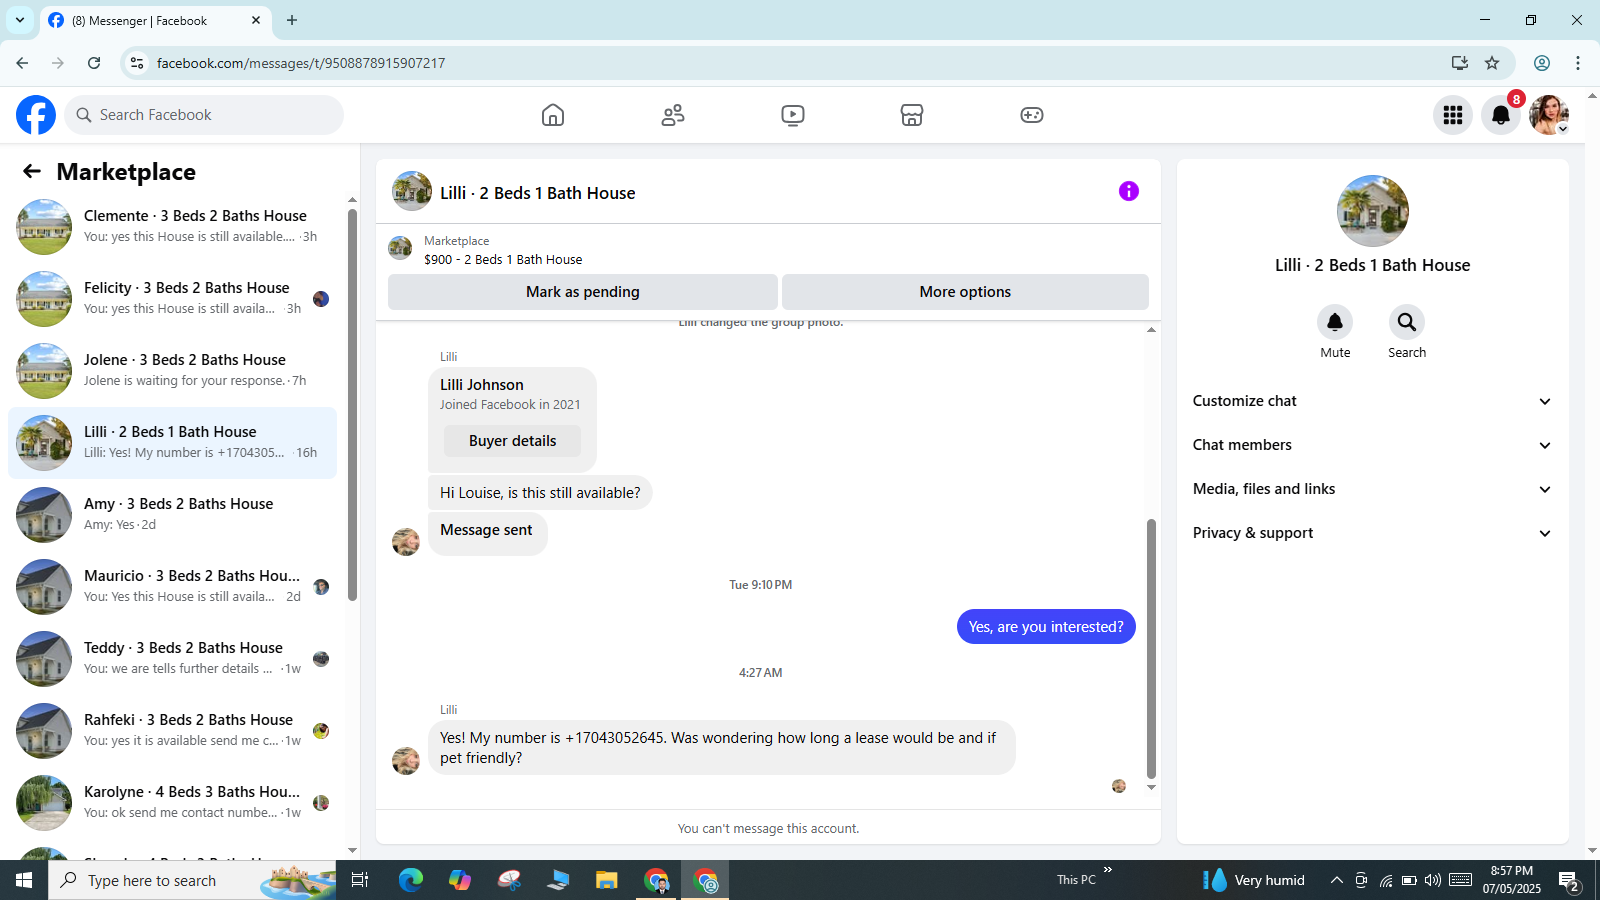Click 'Hi Louise, is this still available?' message
The width and height of the screenshot is (1600, 900).
540,493
